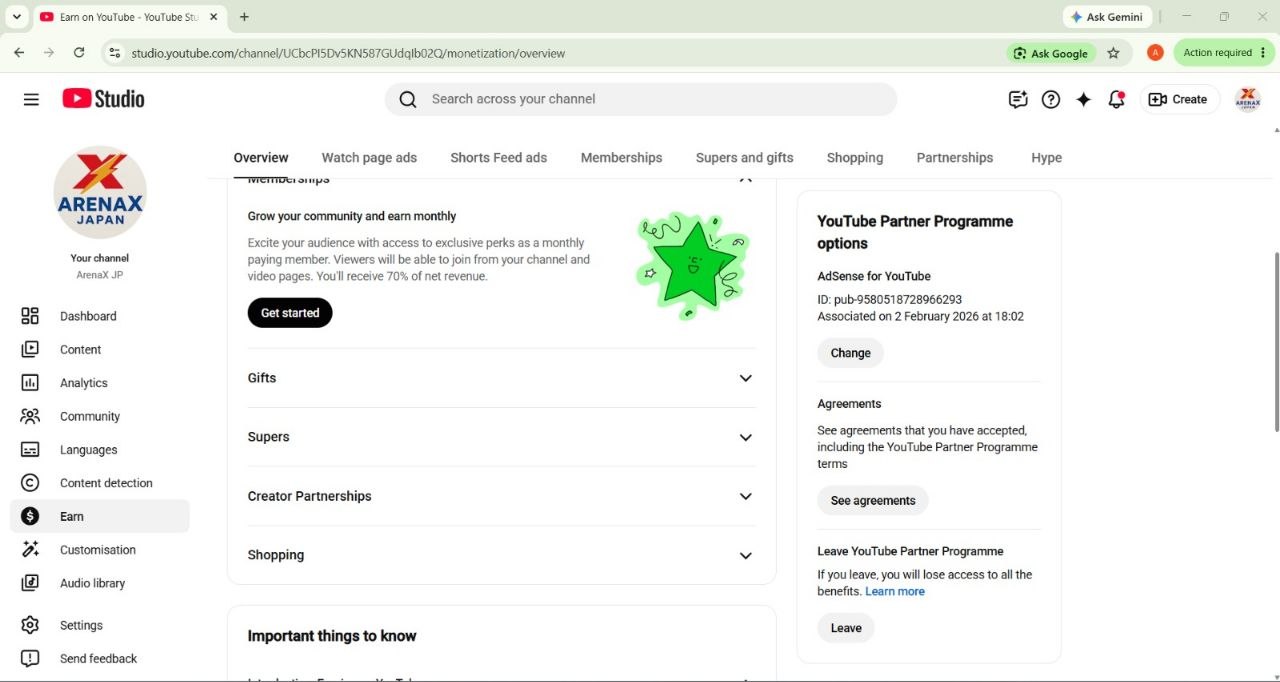Viewport: 1280px width, 682px height.
Task: Expand the Supers section
Action: pos(745,437)
